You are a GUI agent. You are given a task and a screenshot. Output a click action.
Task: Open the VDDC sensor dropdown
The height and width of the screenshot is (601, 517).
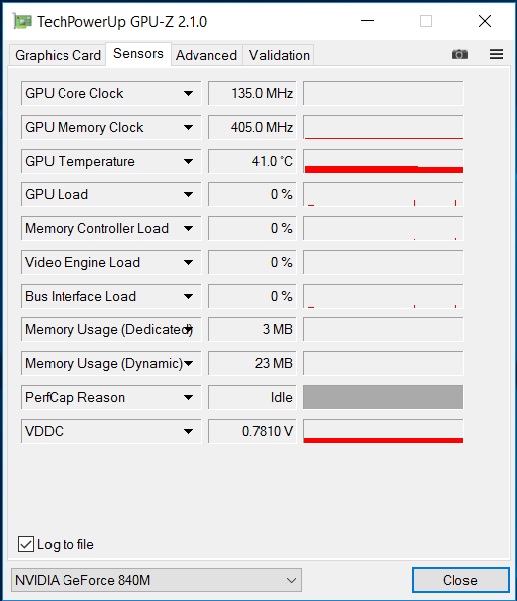111,431
